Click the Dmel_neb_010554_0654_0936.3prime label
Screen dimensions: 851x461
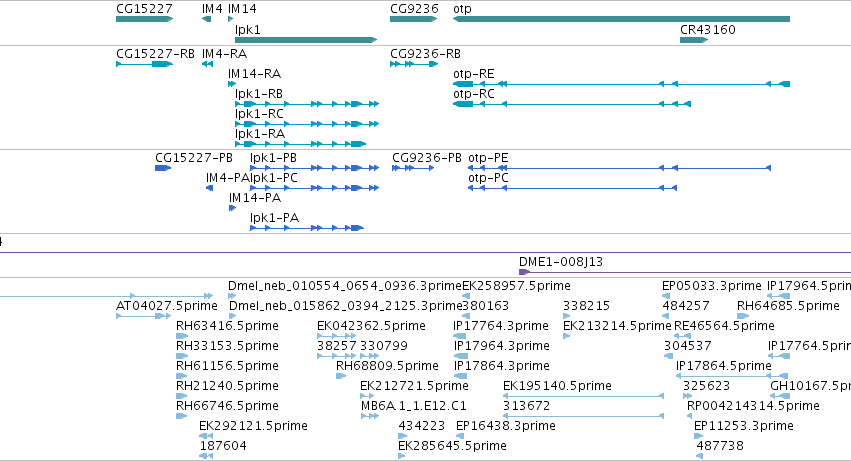pos(344,286)
